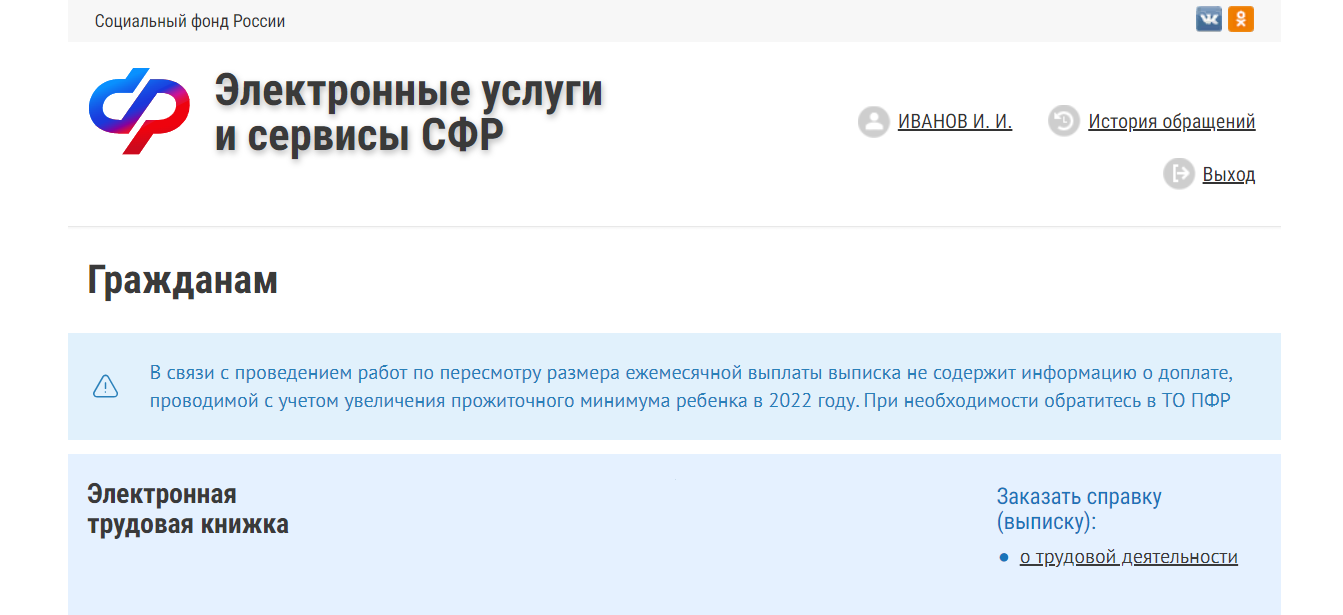1343x615 pixels.
Task: Click the notice text about 'ежемесячной выплаты'
Action: [x=690, y=374]
